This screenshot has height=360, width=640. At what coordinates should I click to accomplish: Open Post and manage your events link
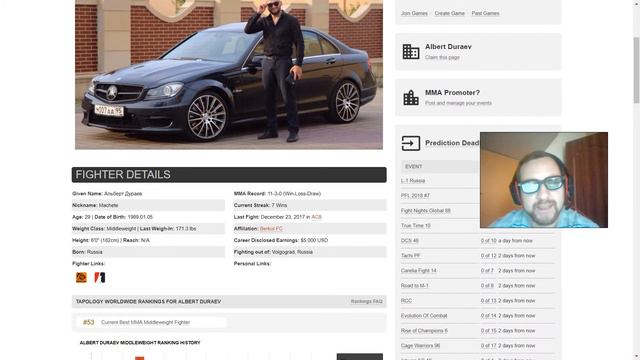coord(458,103)
